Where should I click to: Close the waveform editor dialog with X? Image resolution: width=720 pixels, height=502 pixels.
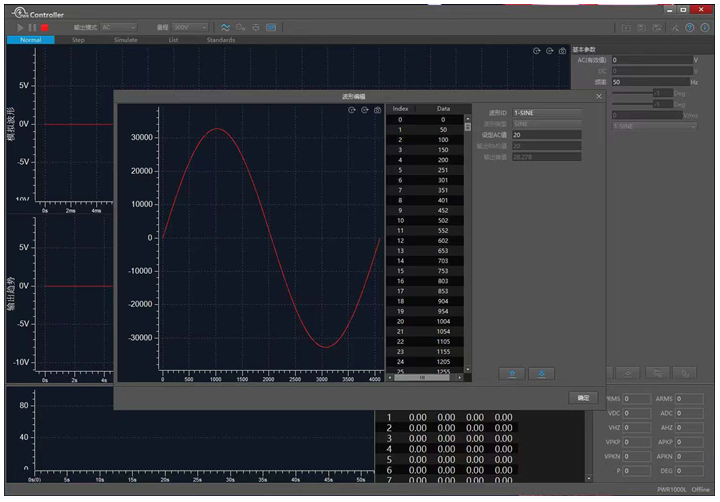coord(599,96)
